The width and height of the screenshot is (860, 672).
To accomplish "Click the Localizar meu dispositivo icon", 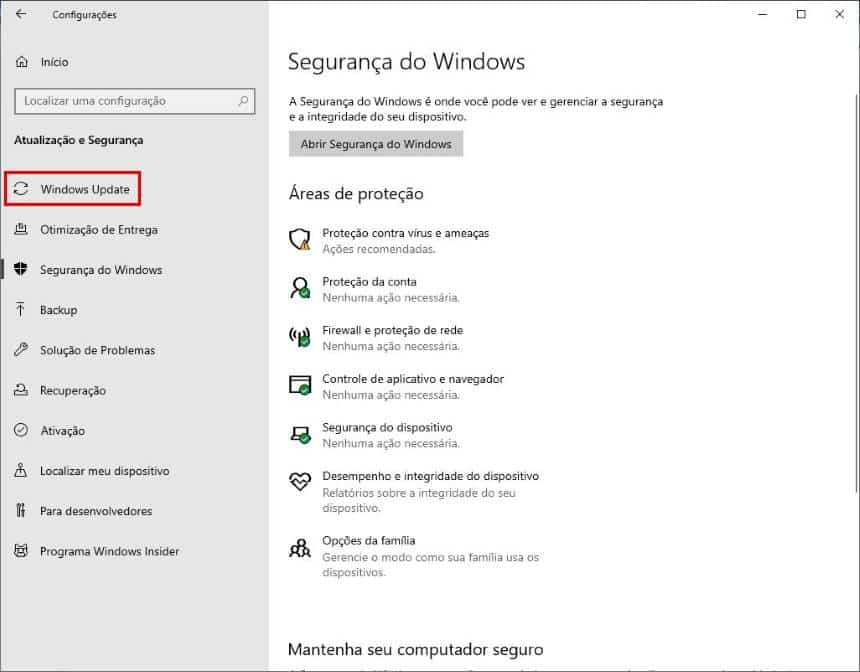I will pos(21,471).
